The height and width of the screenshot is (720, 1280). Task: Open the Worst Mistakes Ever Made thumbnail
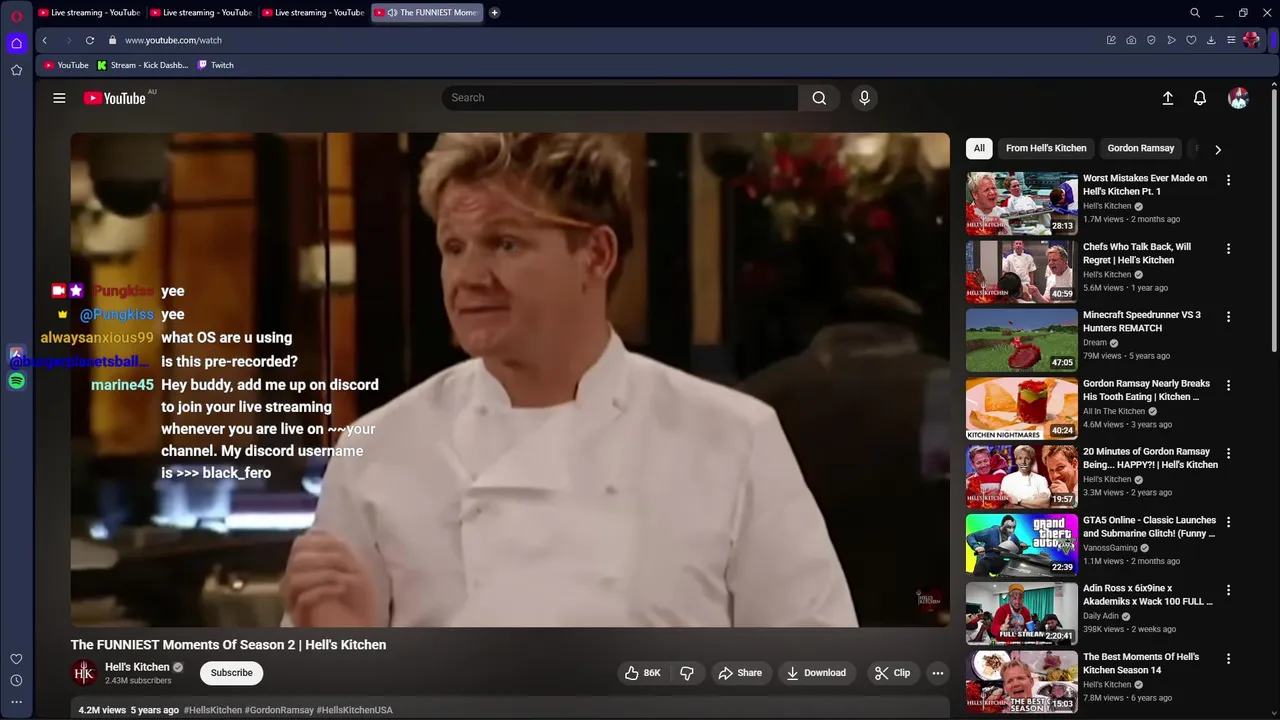1021,203
